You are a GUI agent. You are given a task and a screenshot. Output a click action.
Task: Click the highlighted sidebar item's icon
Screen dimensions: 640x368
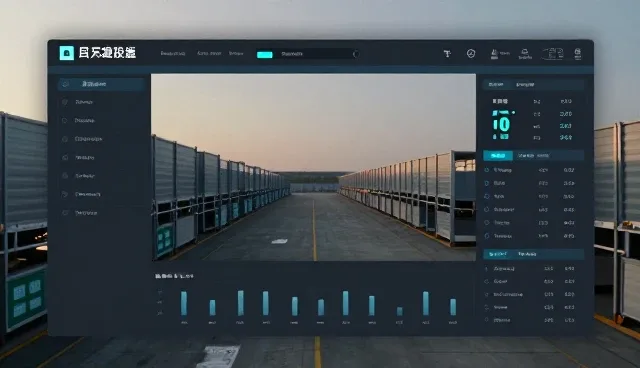coord(65,84)
